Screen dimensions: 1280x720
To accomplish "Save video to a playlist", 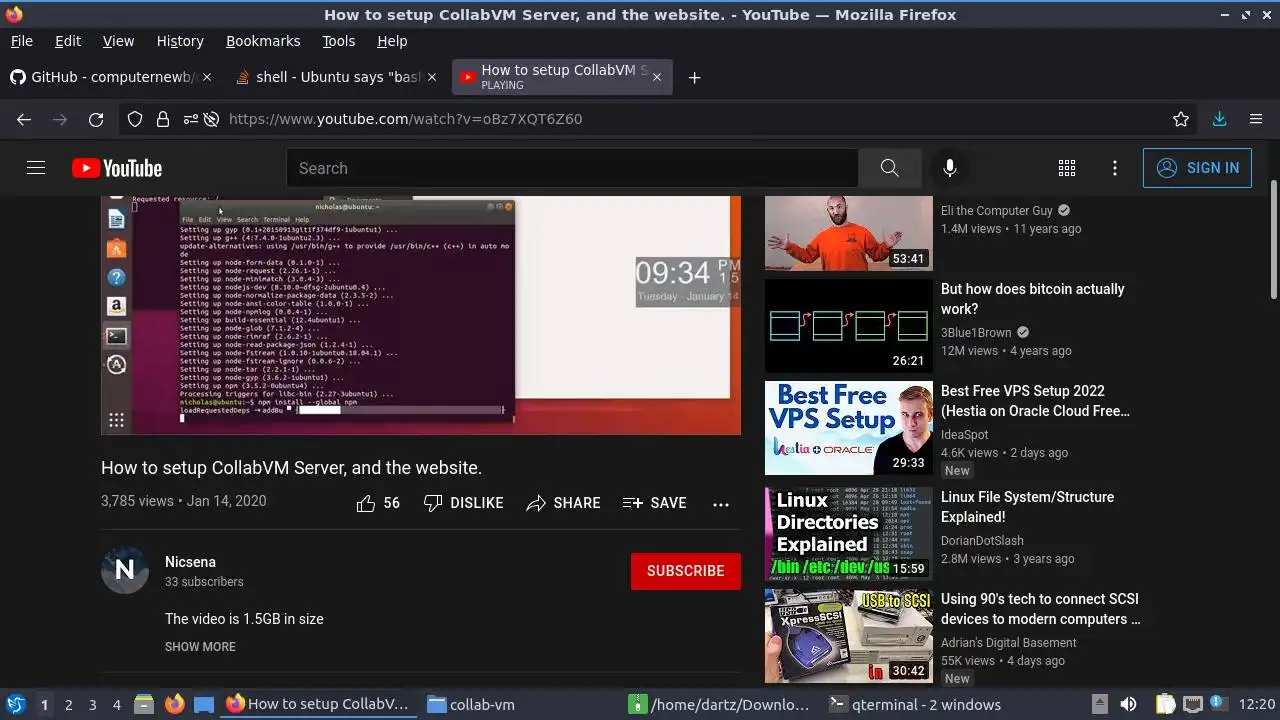I will pyautogui.click(x=654, y=503).
